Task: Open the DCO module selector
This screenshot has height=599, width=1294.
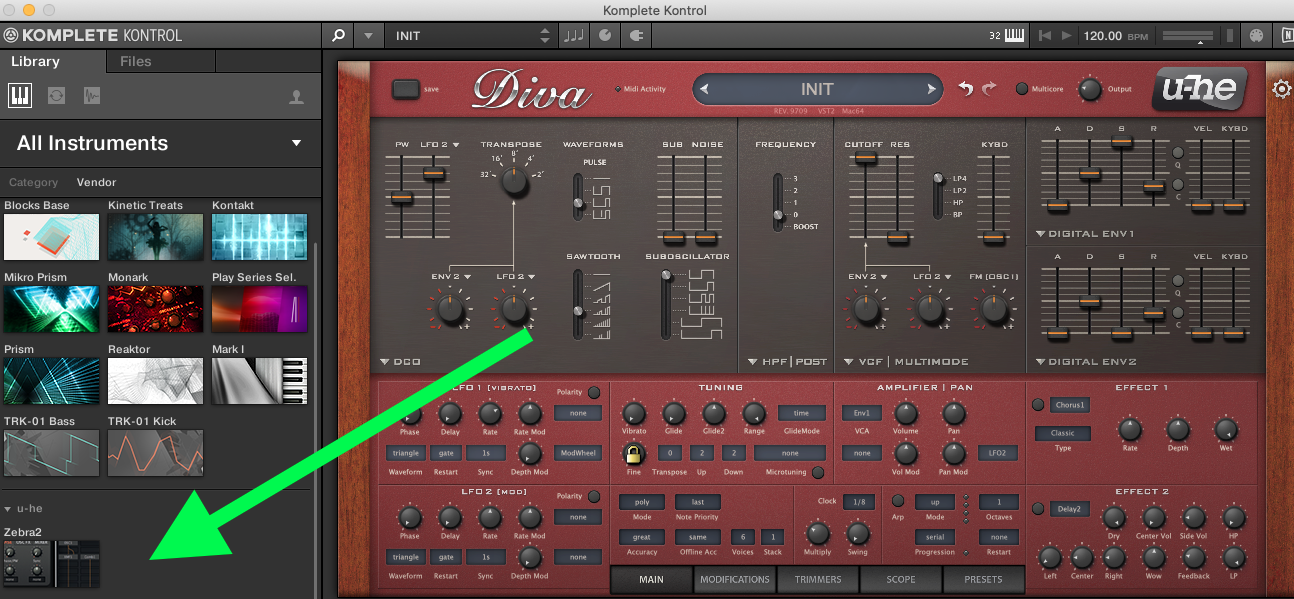Action: tap(401, 362)
